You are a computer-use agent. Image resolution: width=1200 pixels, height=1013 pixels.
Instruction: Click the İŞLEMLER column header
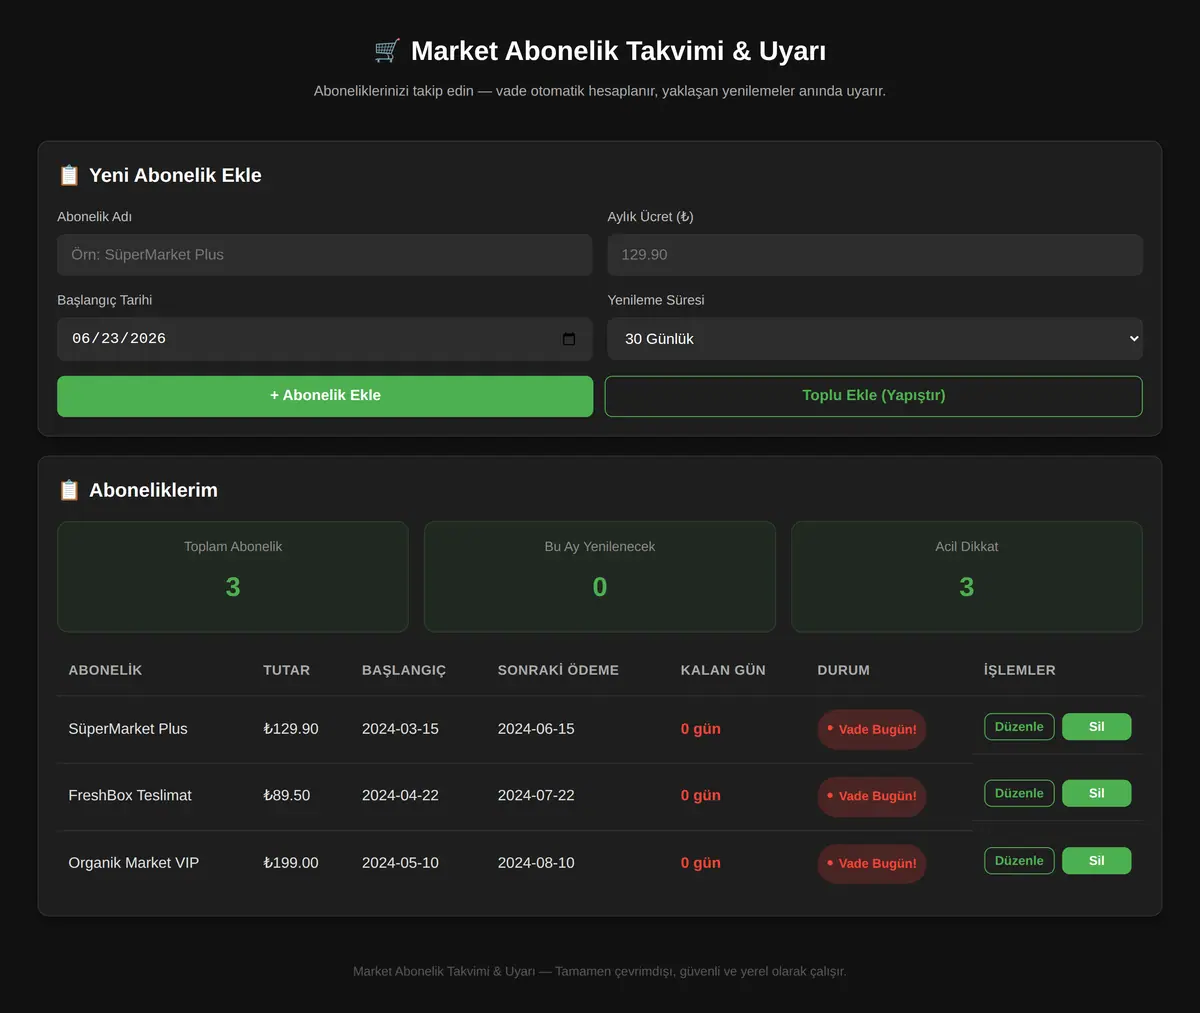click(1019, 670)
